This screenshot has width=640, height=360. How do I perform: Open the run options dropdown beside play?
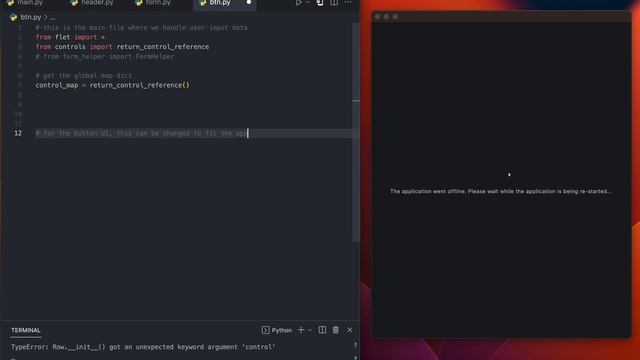click(308, 2)
